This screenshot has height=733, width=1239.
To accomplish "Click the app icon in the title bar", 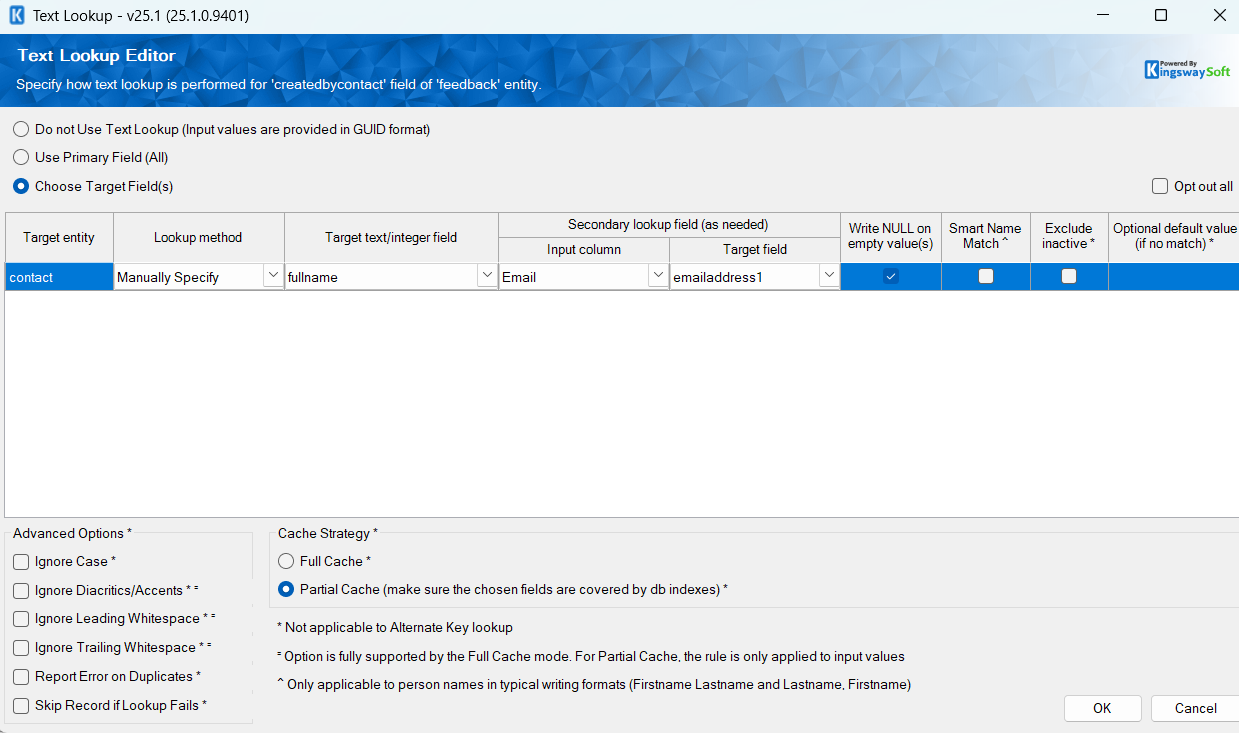I will [16, 16].
